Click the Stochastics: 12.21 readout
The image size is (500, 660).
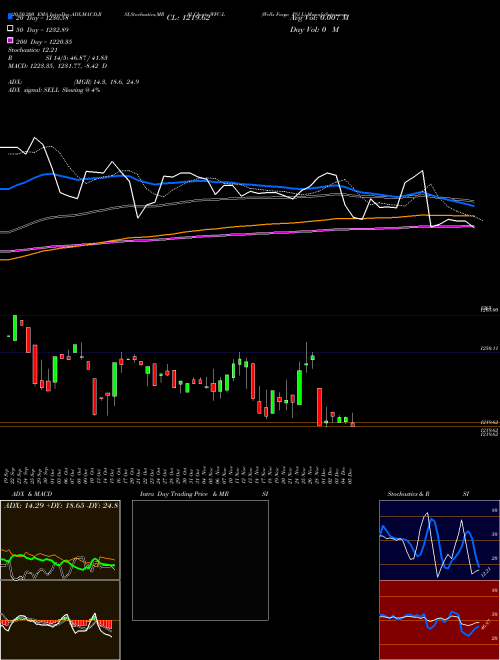pos(33,50)
